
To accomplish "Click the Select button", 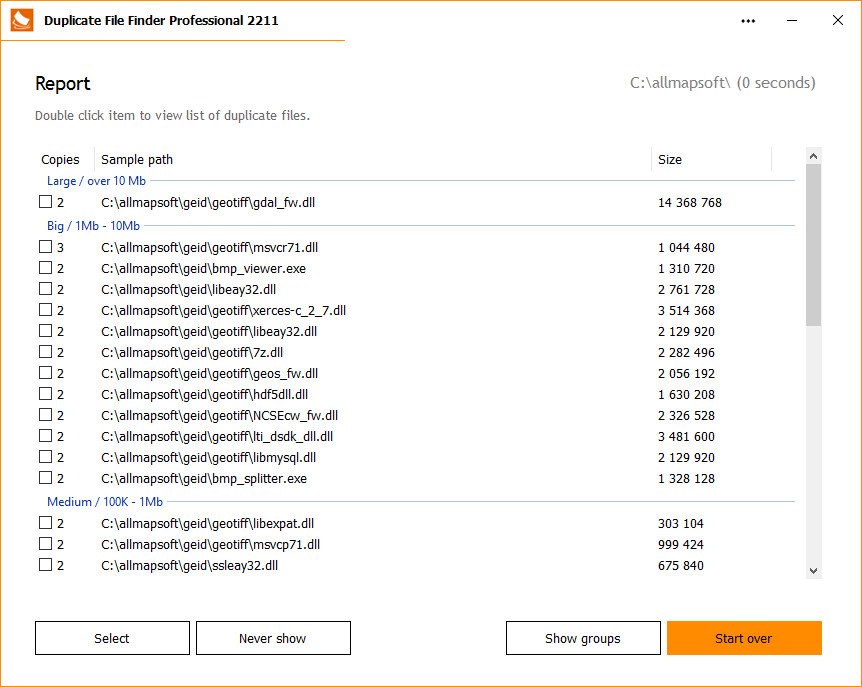I will coord(112,638).
